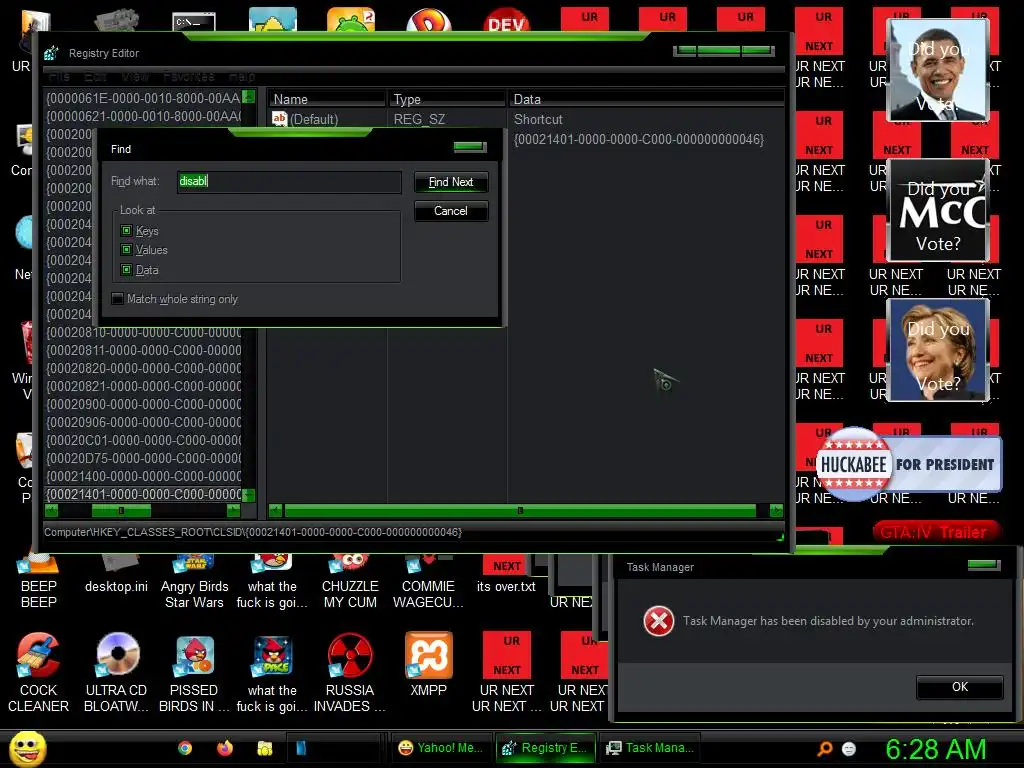This screenshot has width=1024, height=768.
Task: Cancel the Find dialog
Action: 451,211
